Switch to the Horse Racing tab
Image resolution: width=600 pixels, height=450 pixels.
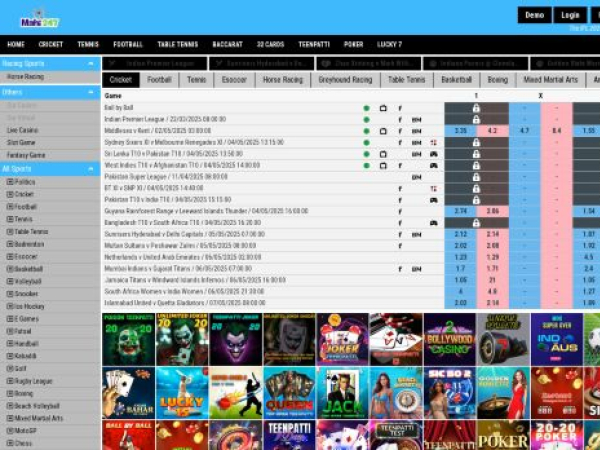[x=282, y=79]
